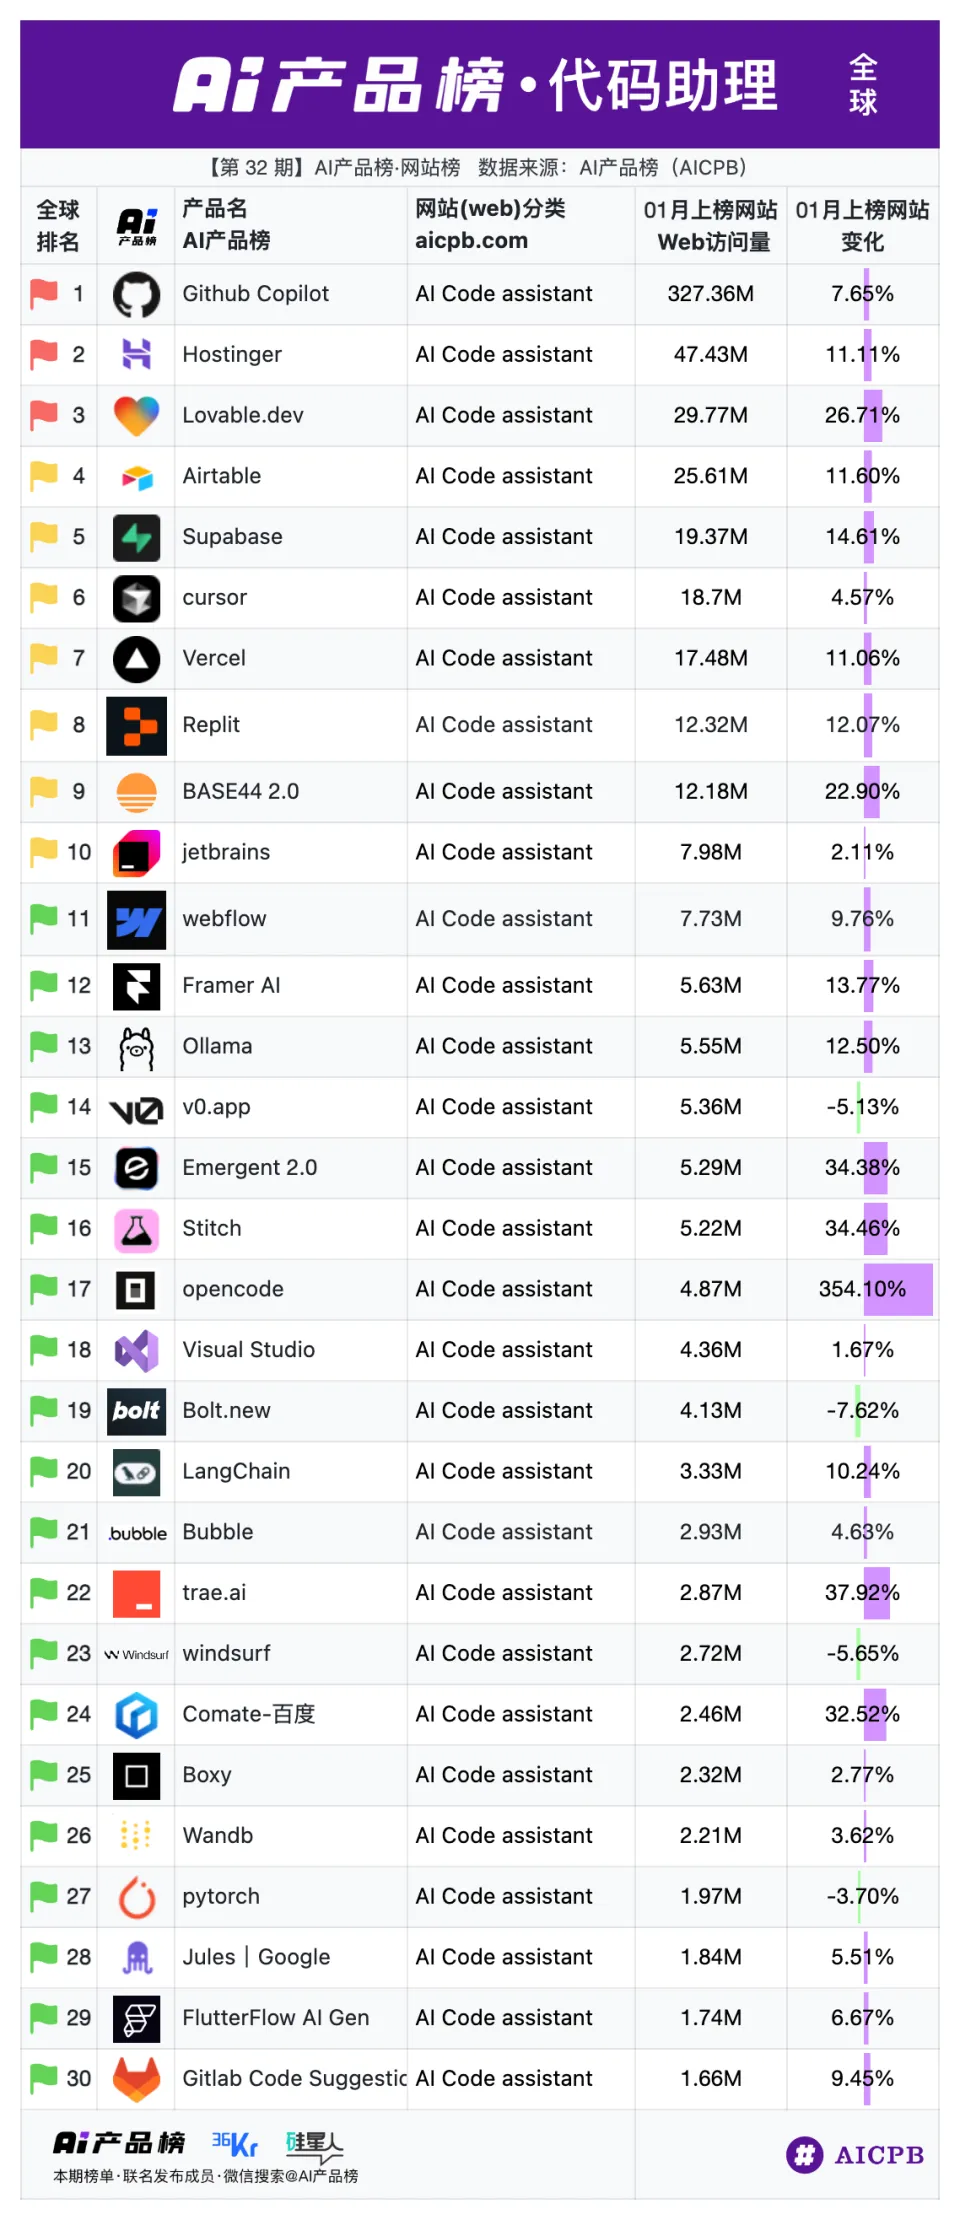Image resolution: width=960 pixels, height=2220 pixels.
Task: Click the cursor product name
Action: 214,598
